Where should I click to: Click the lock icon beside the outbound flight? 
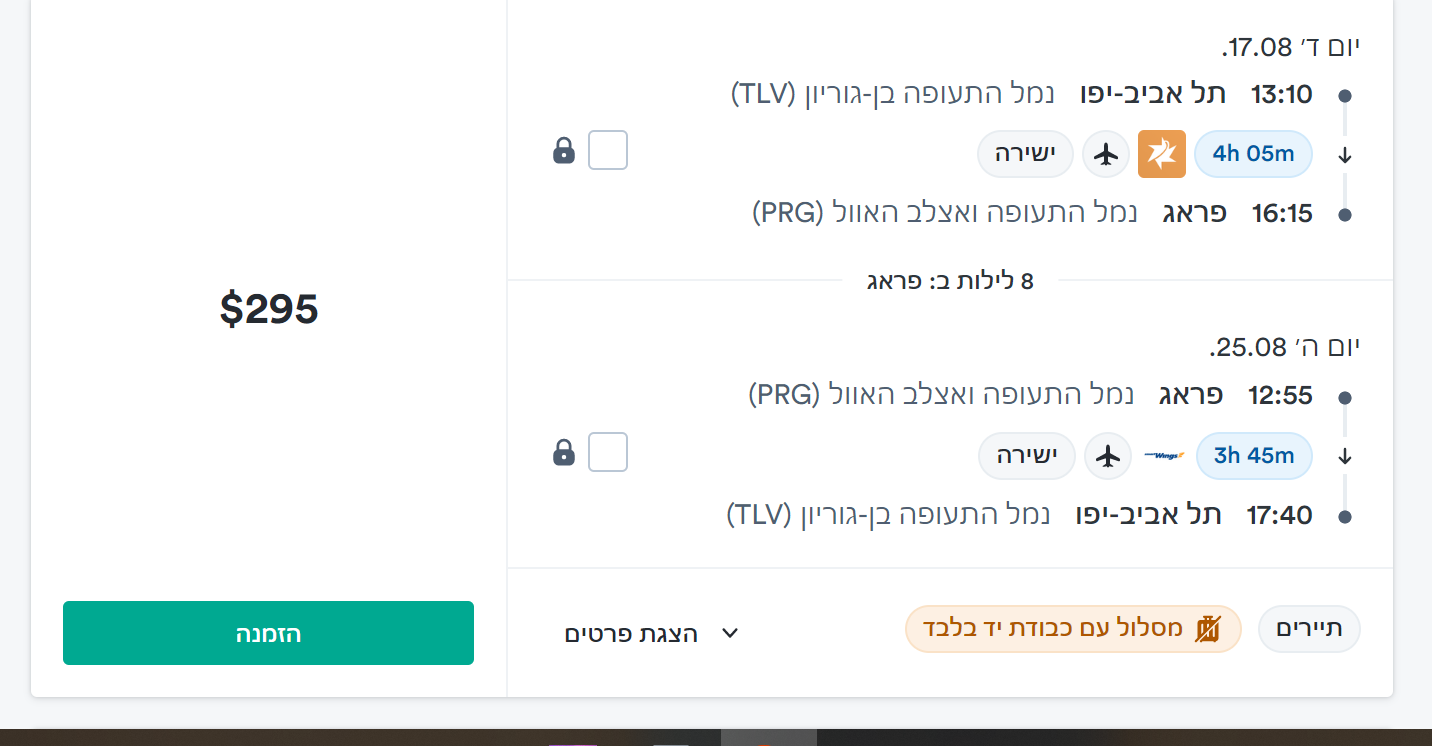point(564,151)
